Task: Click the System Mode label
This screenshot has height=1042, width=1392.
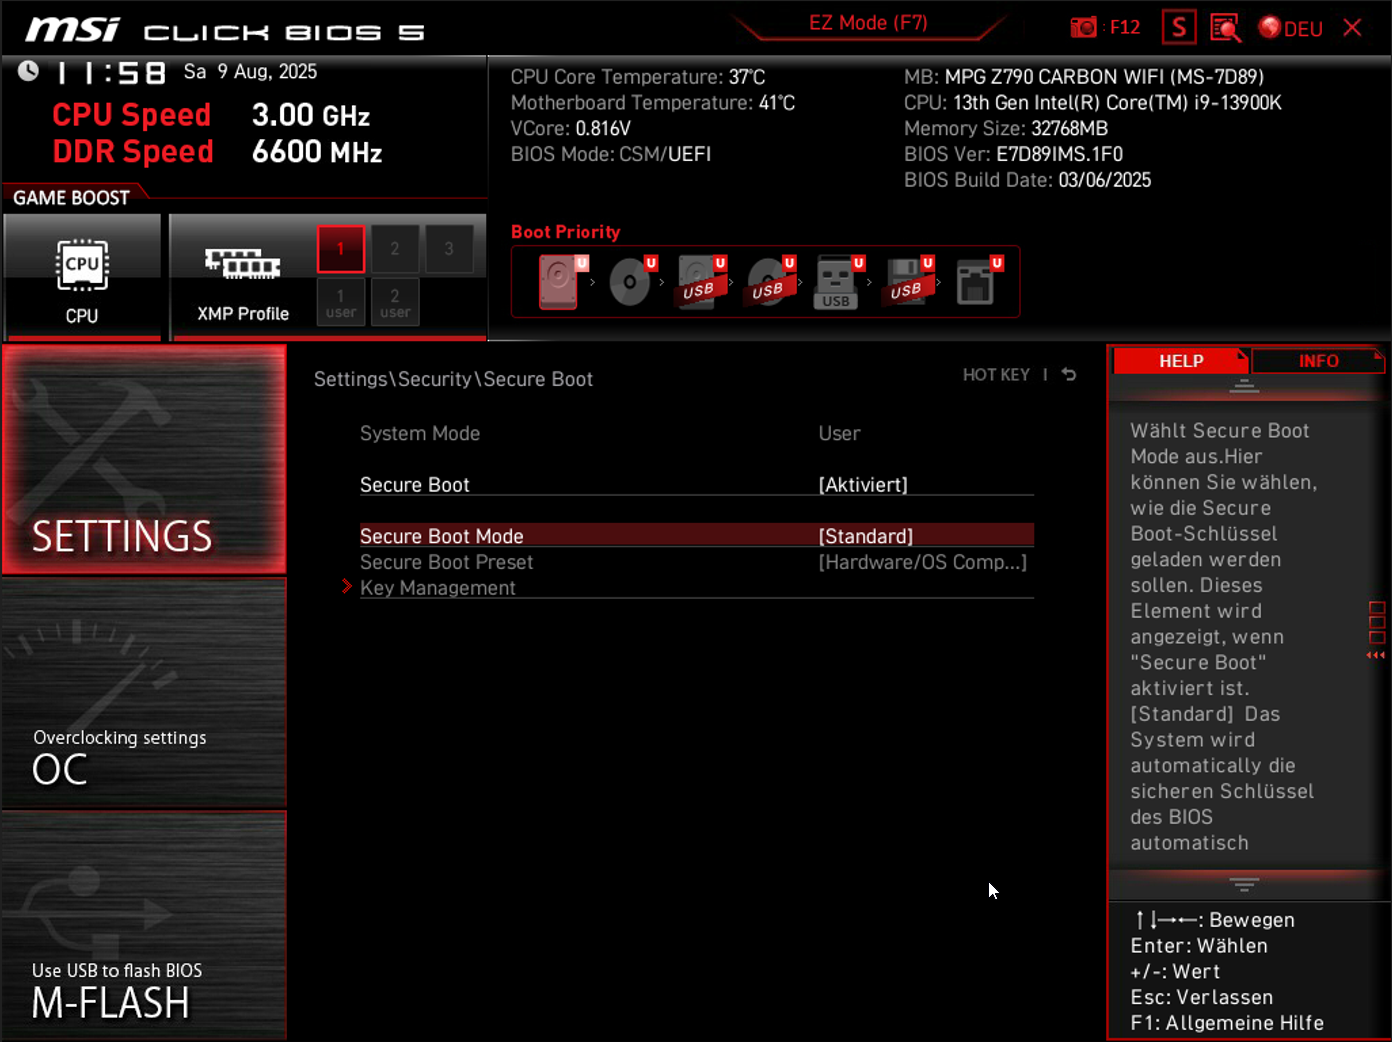Action: [x=420, y=433]
